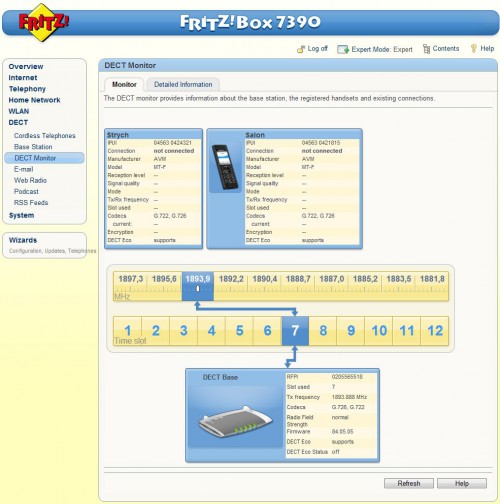
Task: Click time slot 2
Action: (156, 331)
